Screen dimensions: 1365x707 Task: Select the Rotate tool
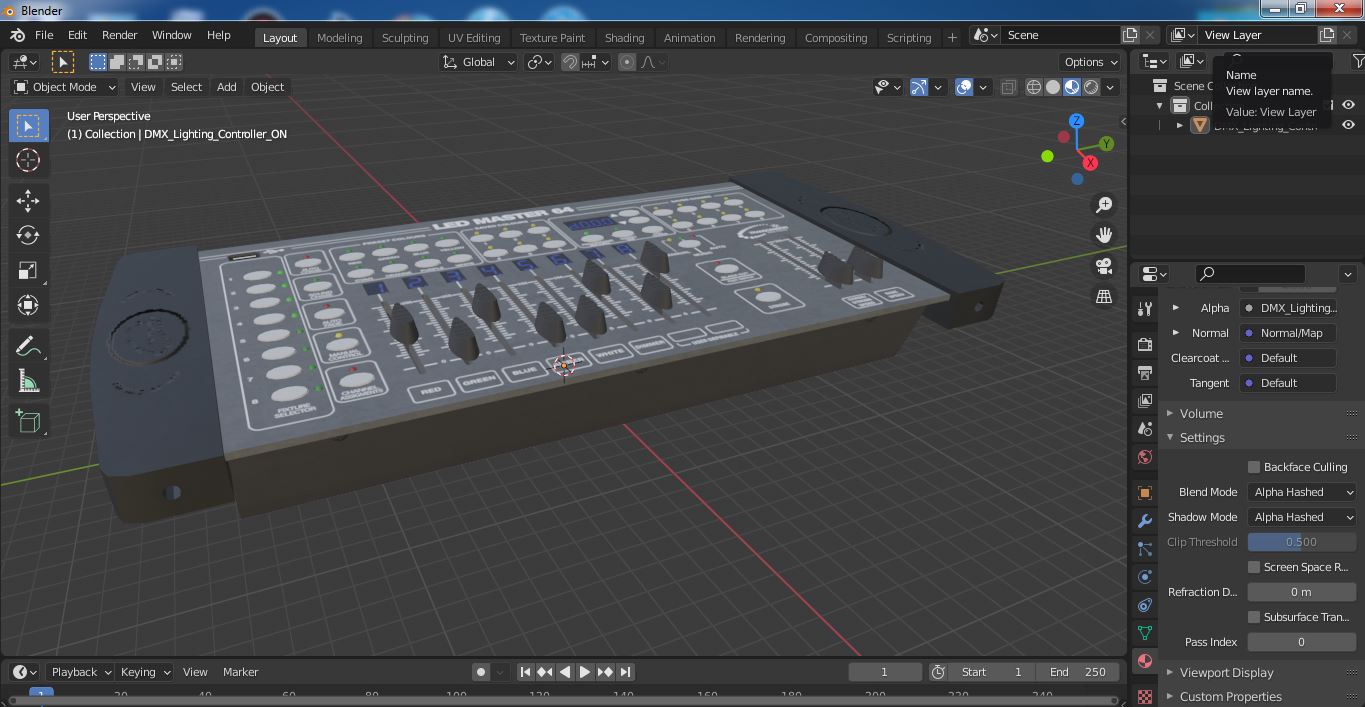[x=28, y=235]
